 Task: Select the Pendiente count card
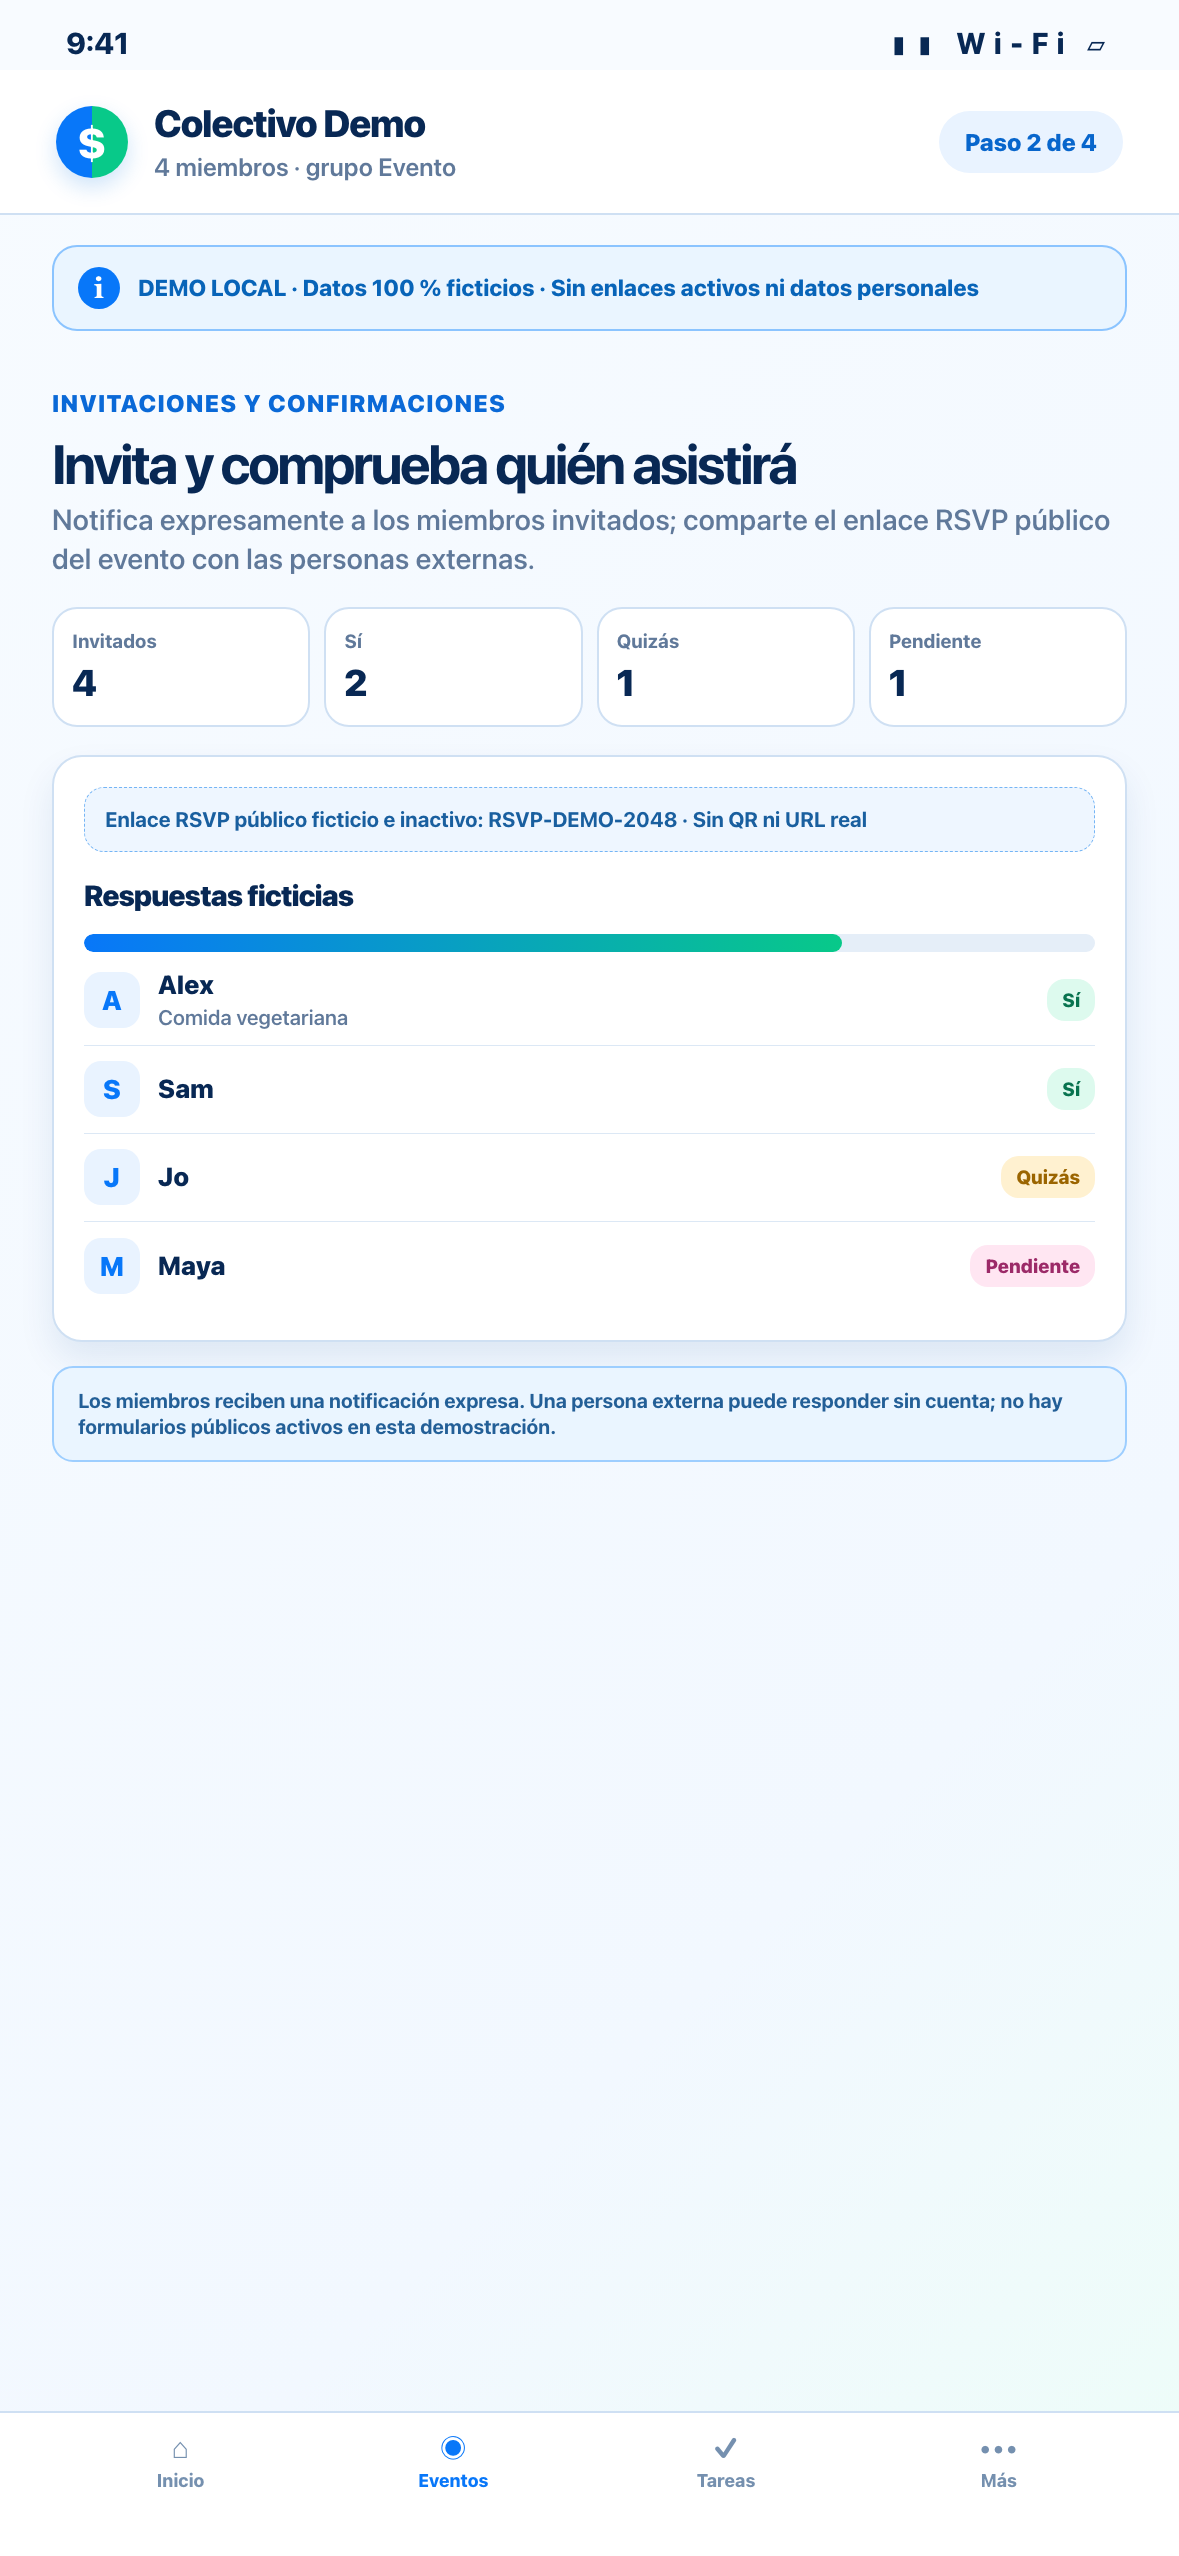pyautogui.click(x=998, y=667)
